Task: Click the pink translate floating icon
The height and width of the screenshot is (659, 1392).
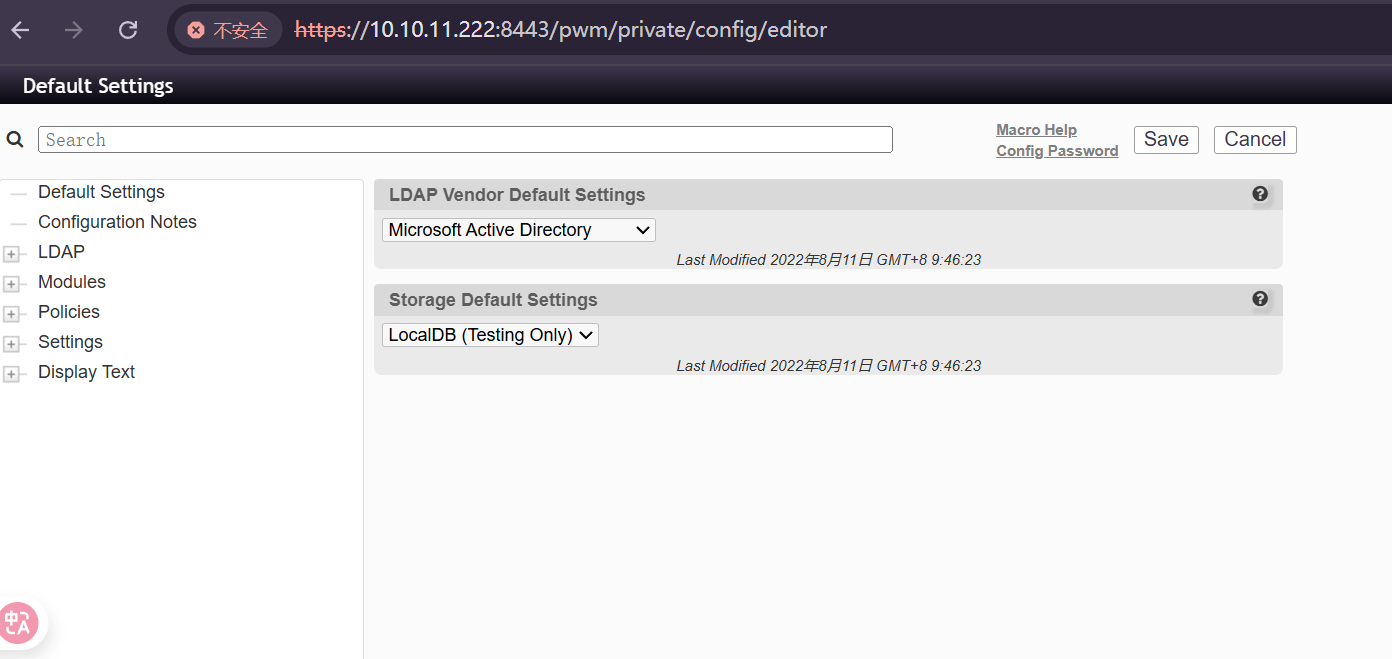Action: 18,623
